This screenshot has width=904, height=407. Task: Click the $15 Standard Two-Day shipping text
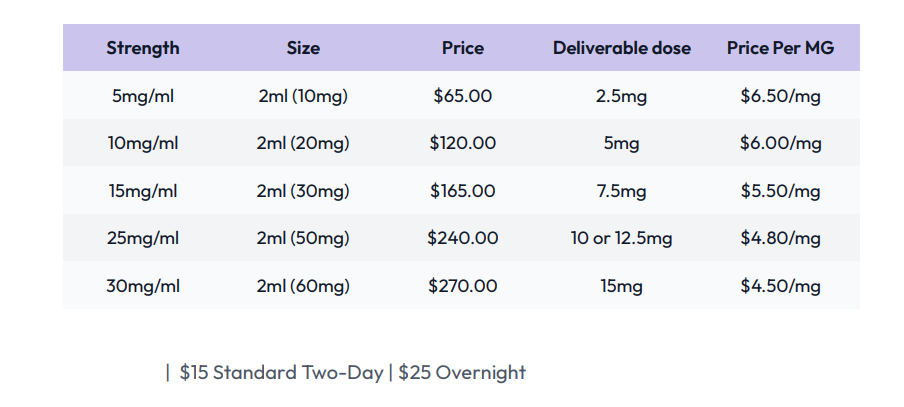click(281, 373)
